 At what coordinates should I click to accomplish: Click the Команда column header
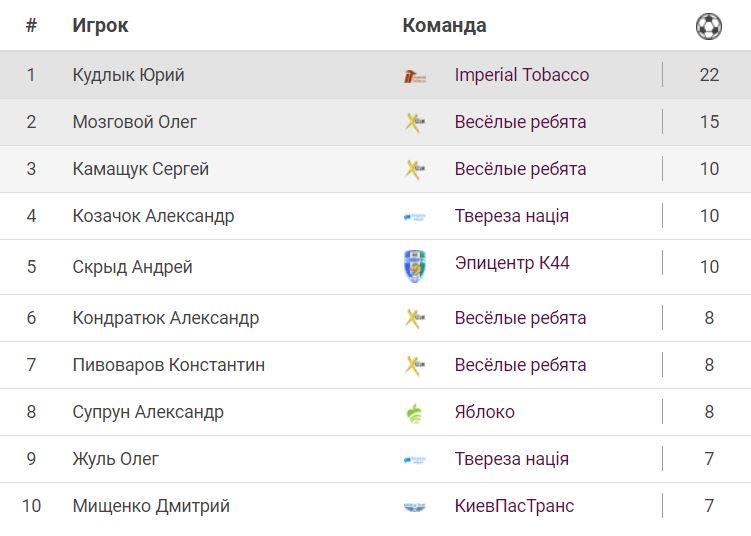coord(444,26)
